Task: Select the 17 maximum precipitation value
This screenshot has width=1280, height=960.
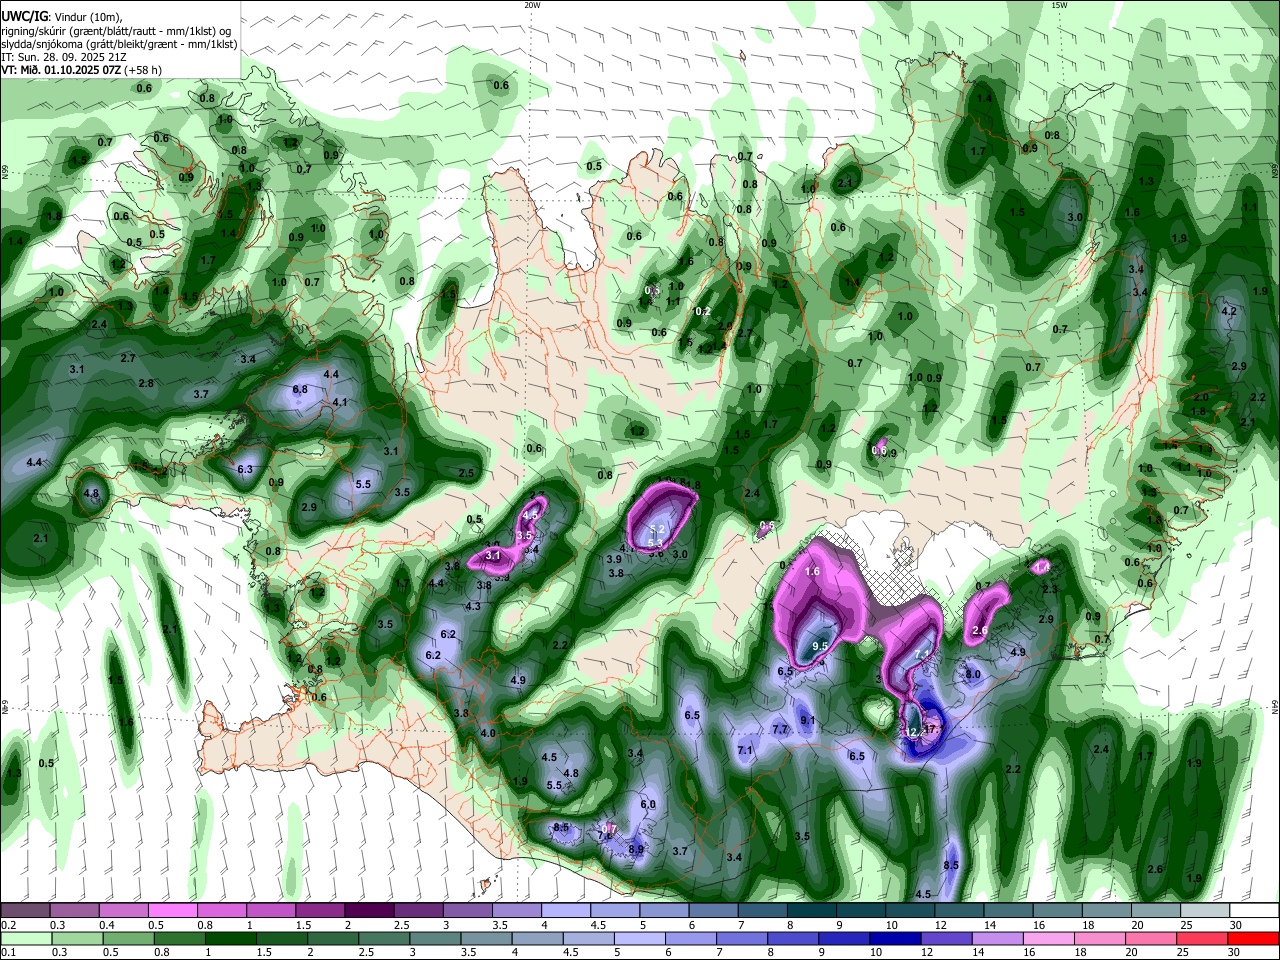Action: point(931,730)
